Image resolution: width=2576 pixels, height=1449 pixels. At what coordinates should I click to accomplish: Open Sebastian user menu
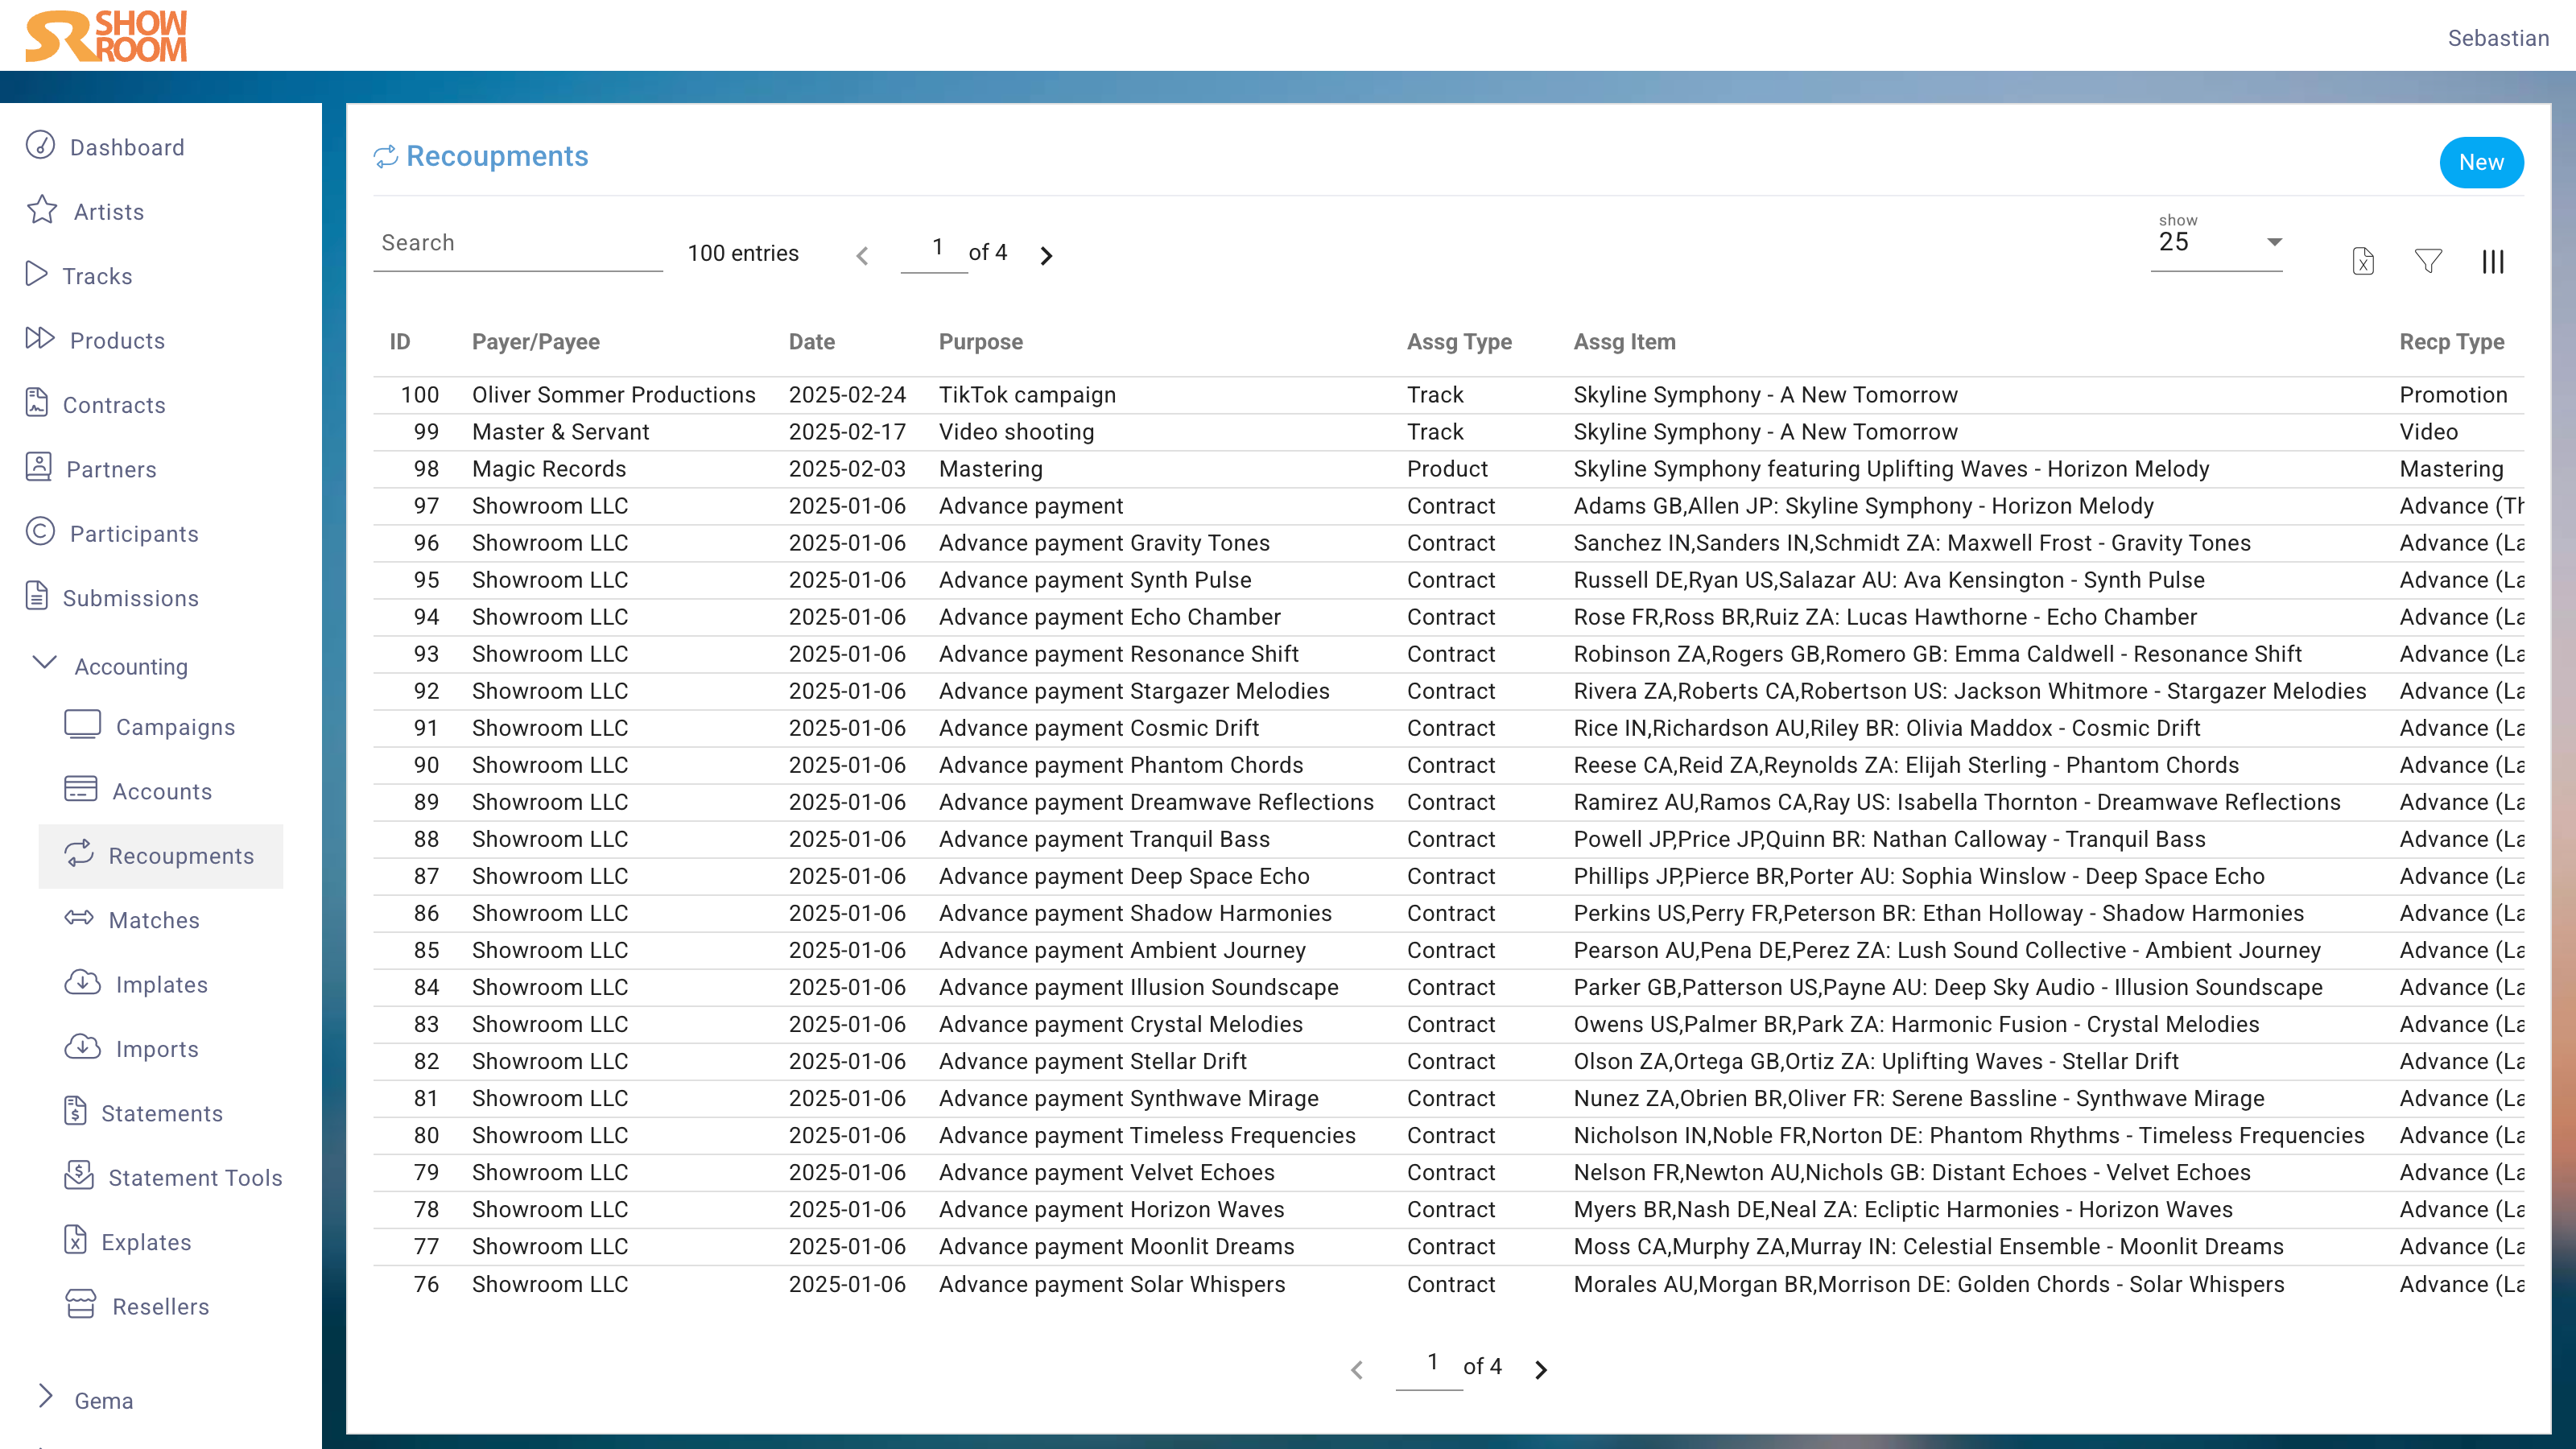(x=2497, y=38)
